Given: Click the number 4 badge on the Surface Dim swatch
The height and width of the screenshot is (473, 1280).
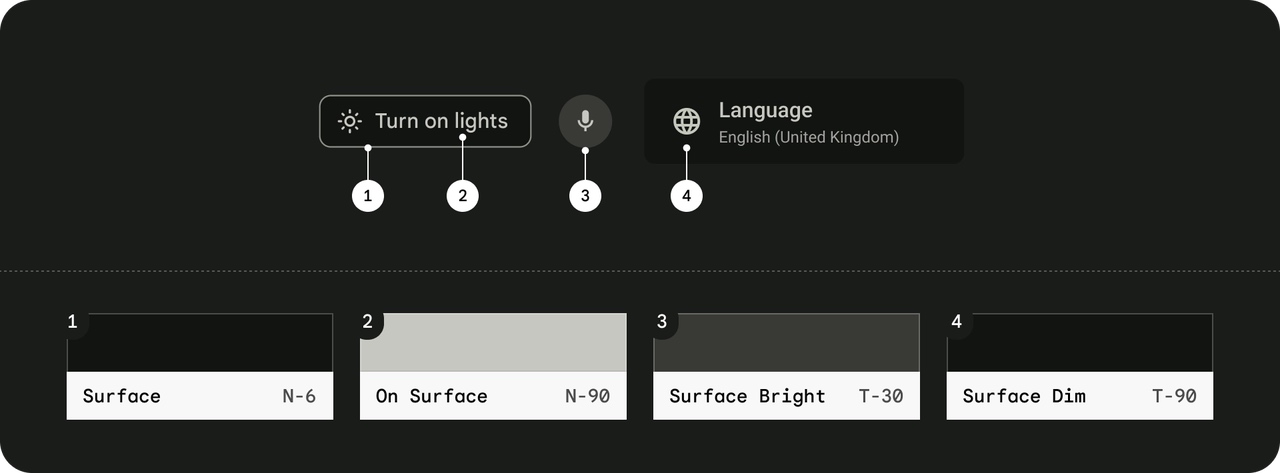Looking at the screenshot, I should point(957,322).
